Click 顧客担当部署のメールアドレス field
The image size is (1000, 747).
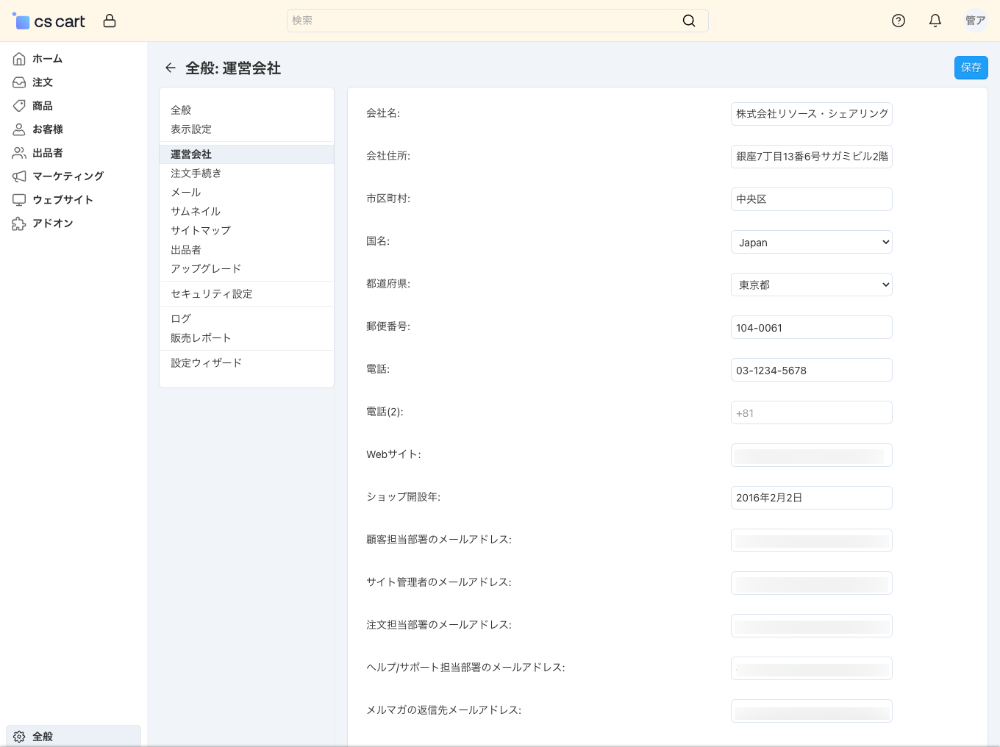click(811, 540)
